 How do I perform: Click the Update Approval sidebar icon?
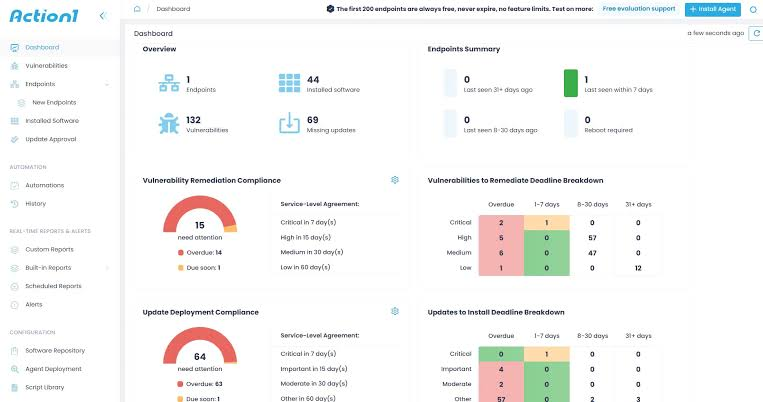pos(15,139)
